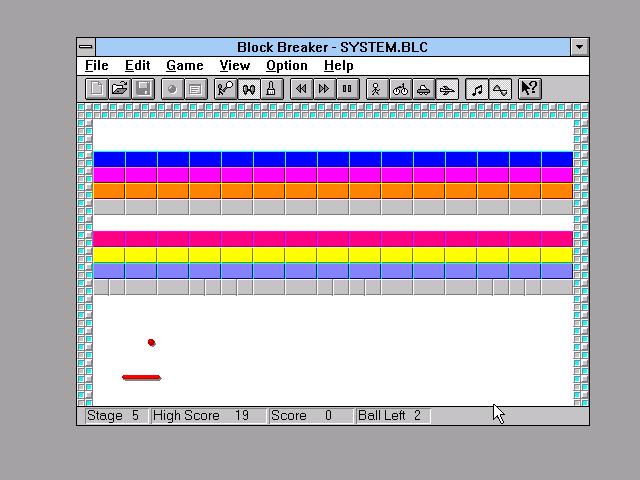Pause the game with pause button
The height and width of the screenshot is (480, 640).
(347, 89)
